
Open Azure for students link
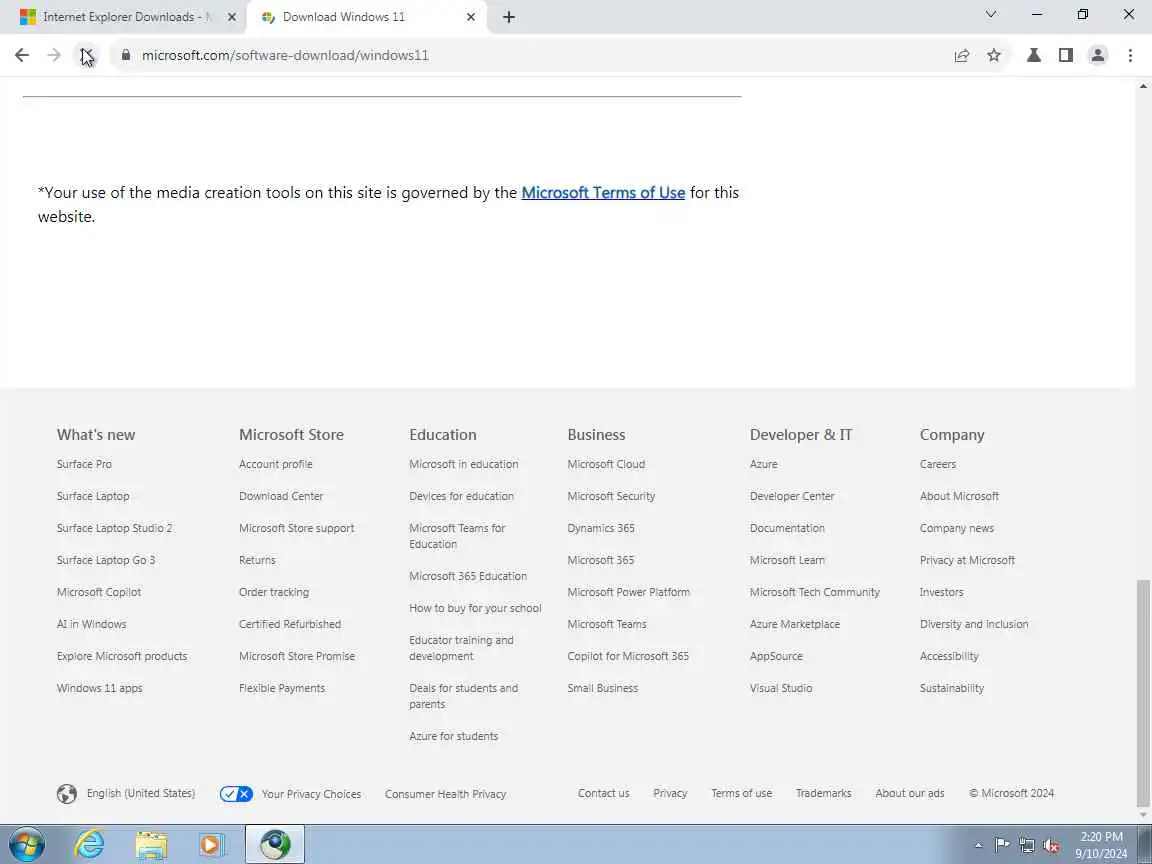coord(454,736)
